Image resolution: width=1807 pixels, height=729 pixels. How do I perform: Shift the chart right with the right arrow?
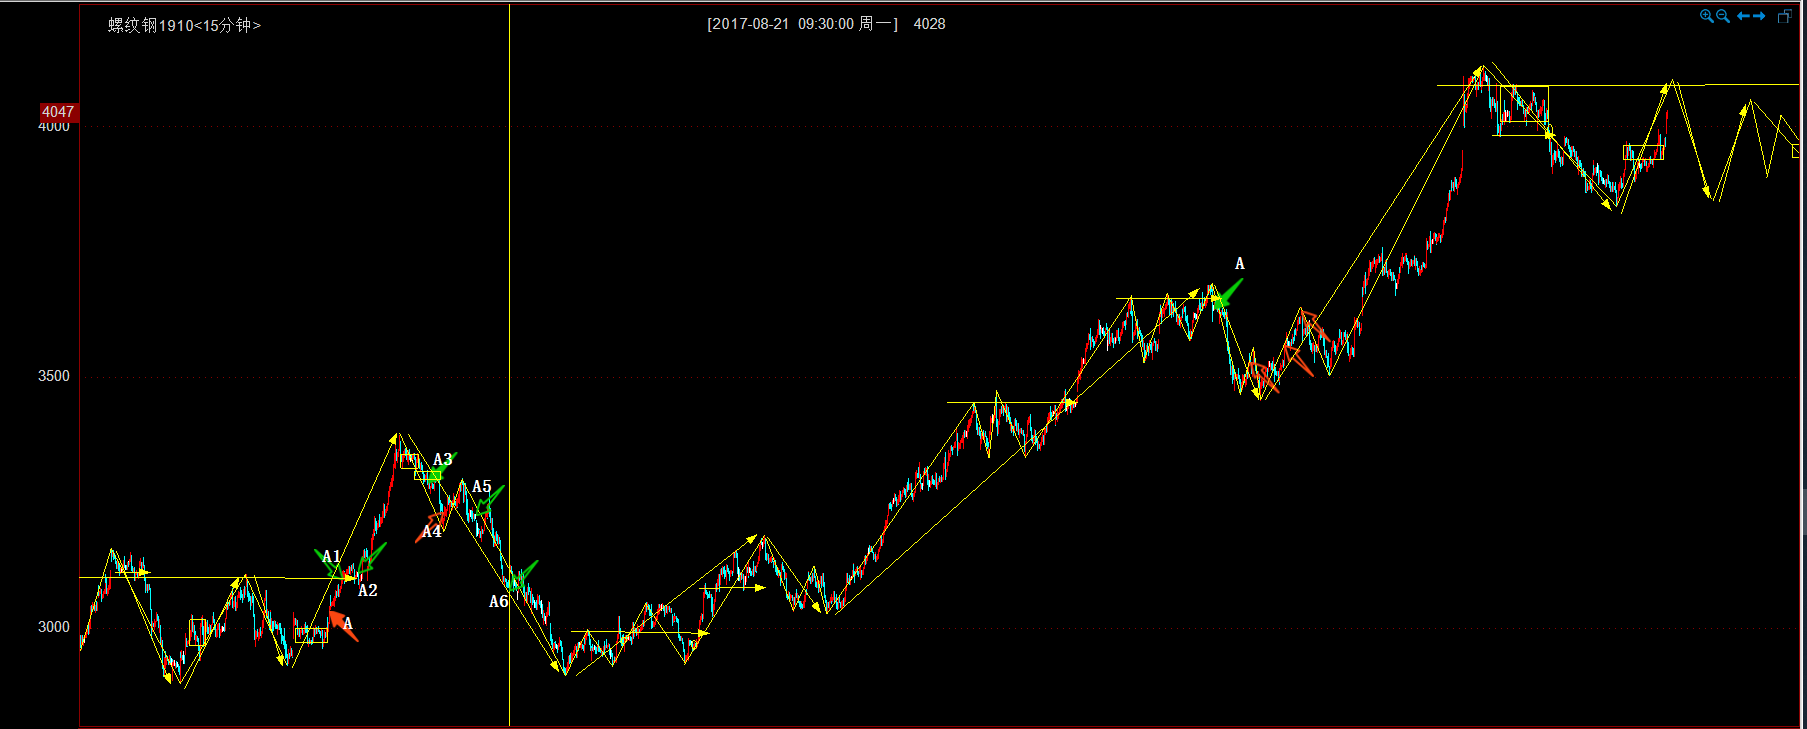pos(1759,16)
